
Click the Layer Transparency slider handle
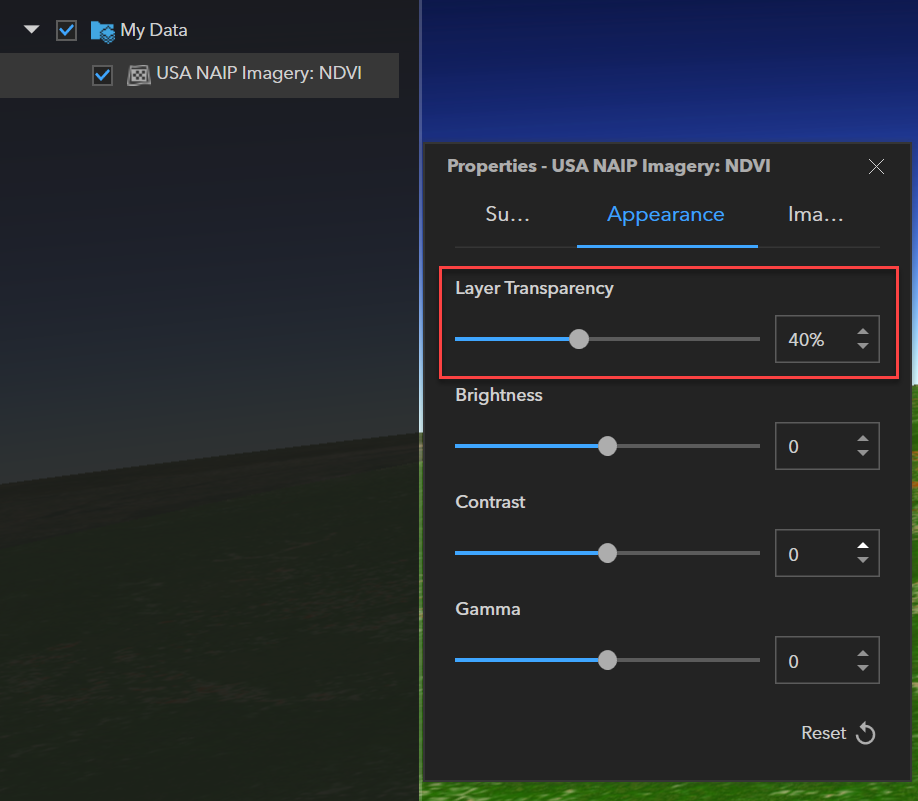578,339
